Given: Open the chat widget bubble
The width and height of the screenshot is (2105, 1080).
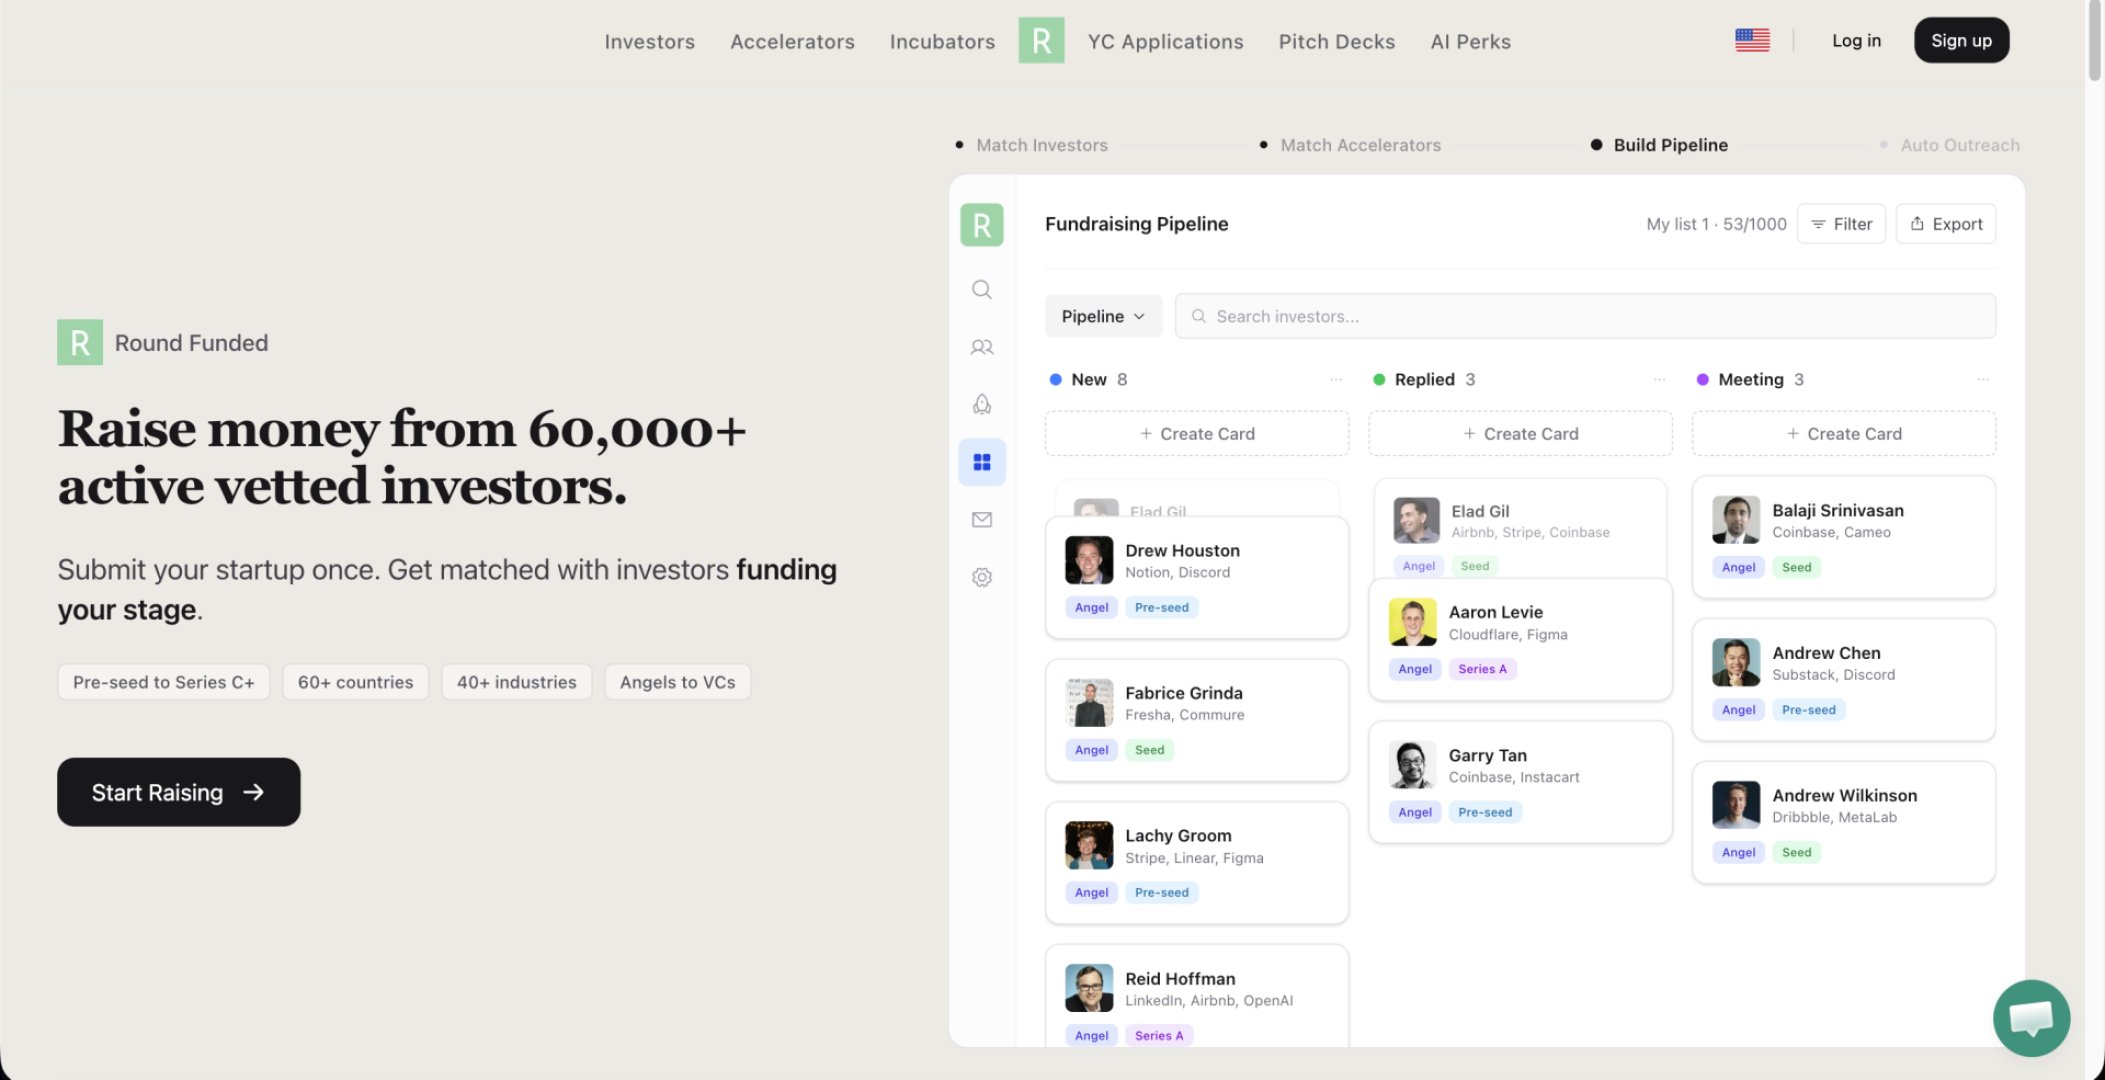Looking at the screenshot, I should point(2031,1018).
